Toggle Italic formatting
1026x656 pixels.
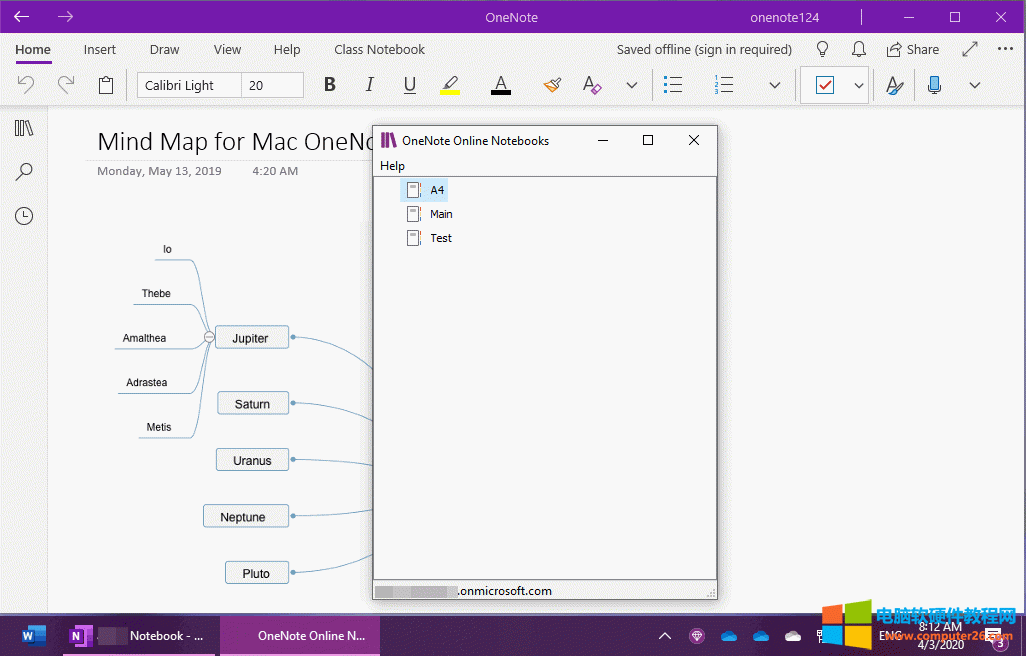point(369,85)
